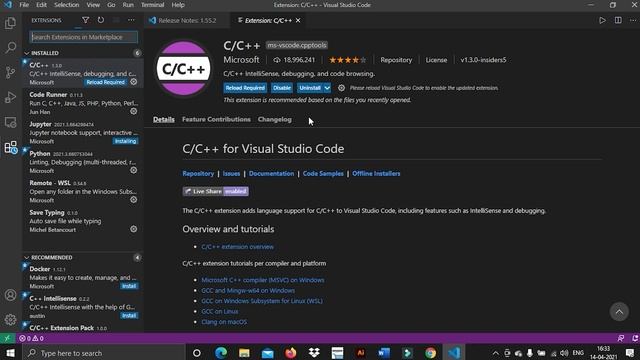
Task: Open the Offline Installers link
Action: pyautogui.click(x=376, y=173)
